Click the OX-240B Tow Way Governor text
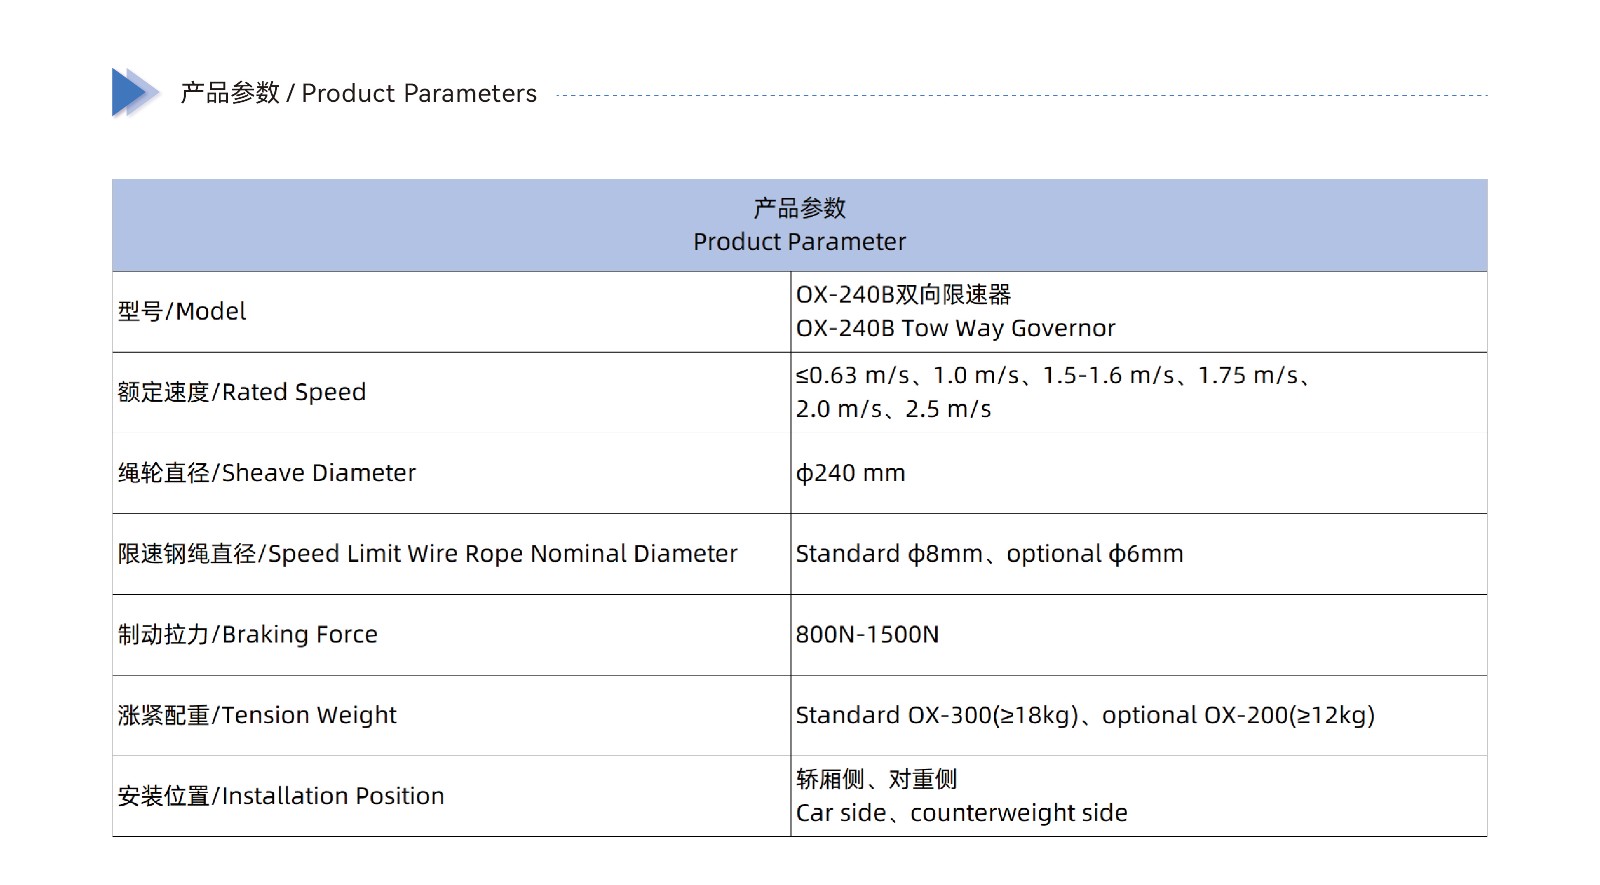Screen dimensions: 1600x885 (x=955, y=328)
